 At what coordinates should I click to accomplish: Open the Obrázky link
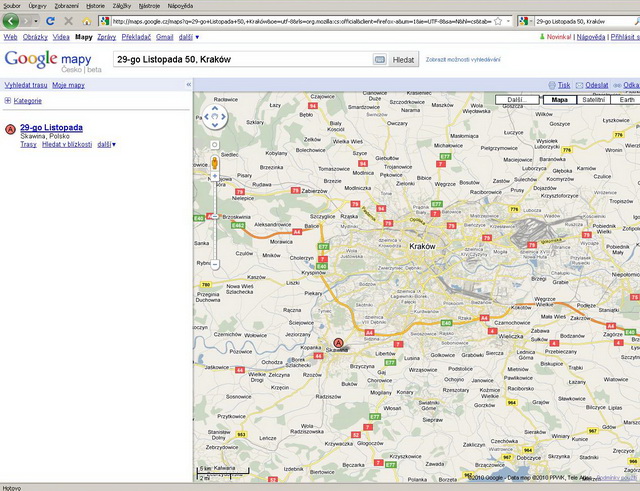pos(35,37)
